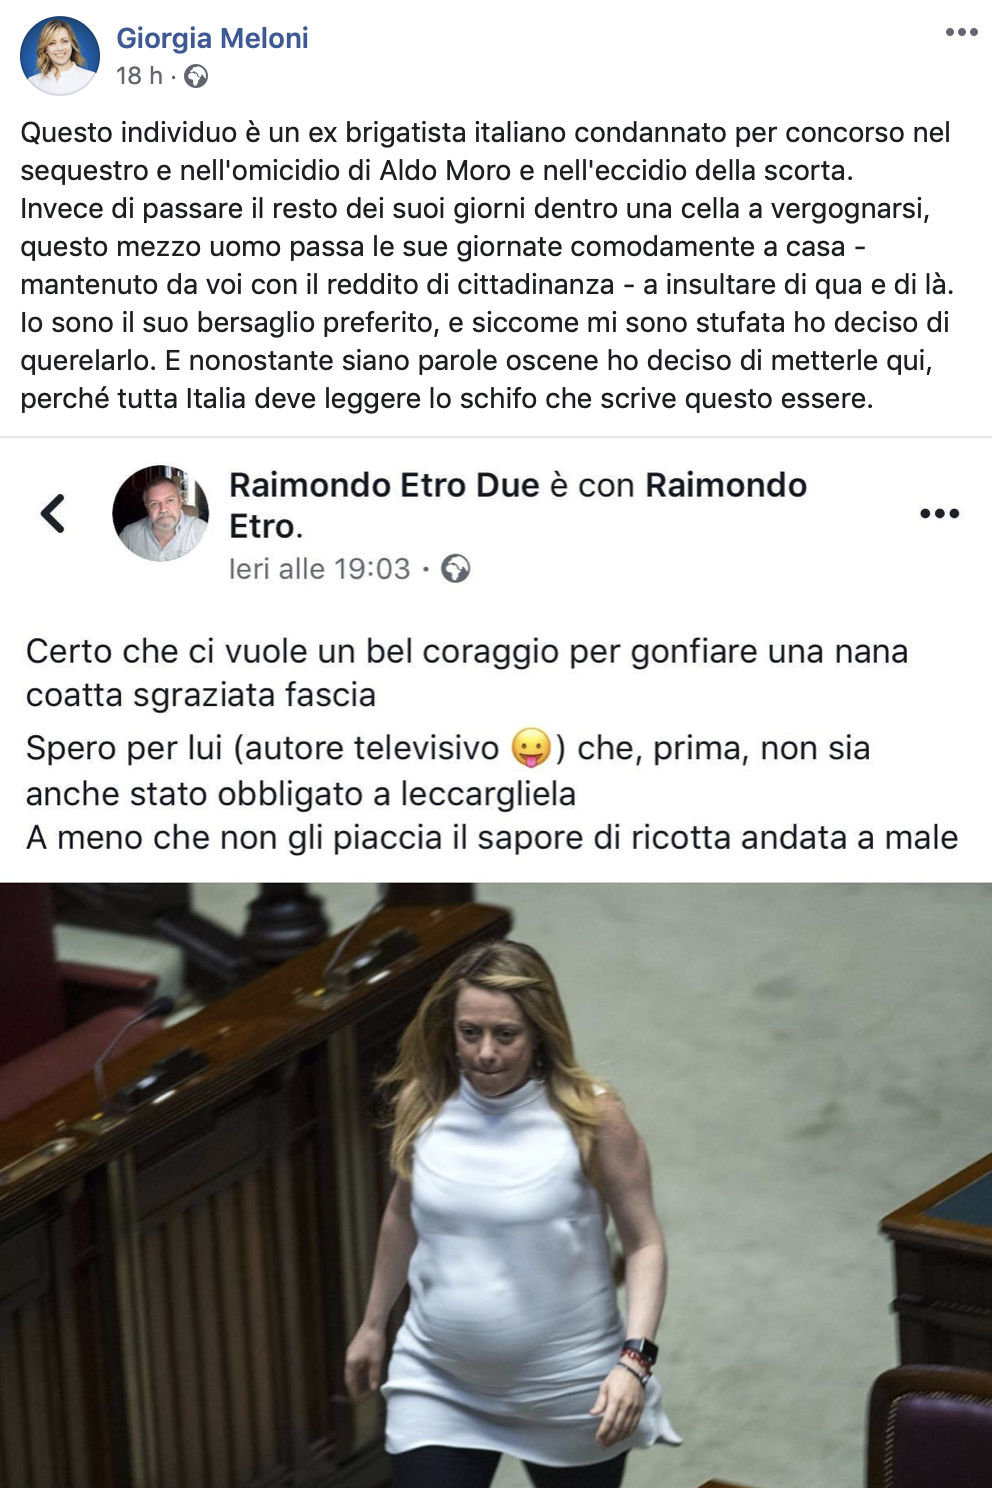This screenshot has width=992, height=1488.
Task: Click the tongue-out emoji in the post text
Action: (531, 748)
